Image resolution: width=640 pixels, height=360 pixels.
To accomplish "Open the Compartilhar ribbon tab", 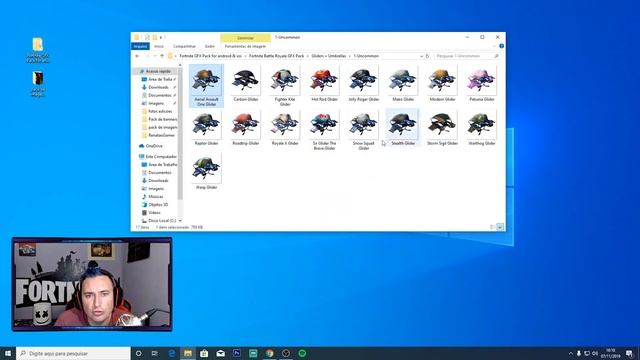I will click(184, 46).
